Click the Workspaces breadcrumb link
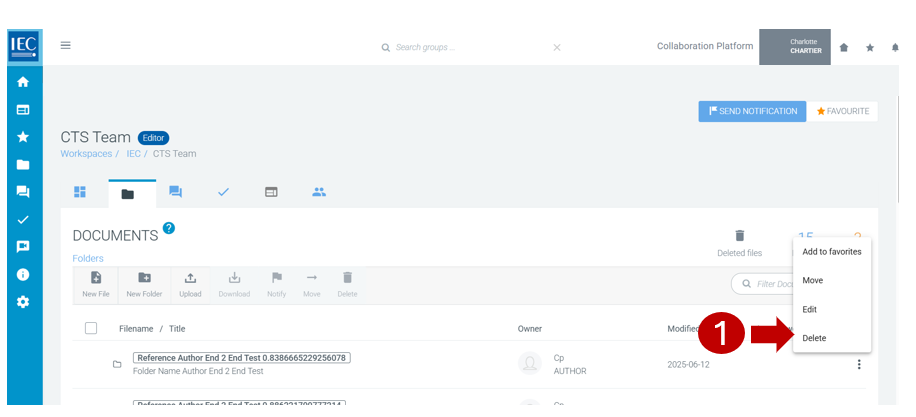The width and height of the screenshot is (916, 417). (84, 154)
